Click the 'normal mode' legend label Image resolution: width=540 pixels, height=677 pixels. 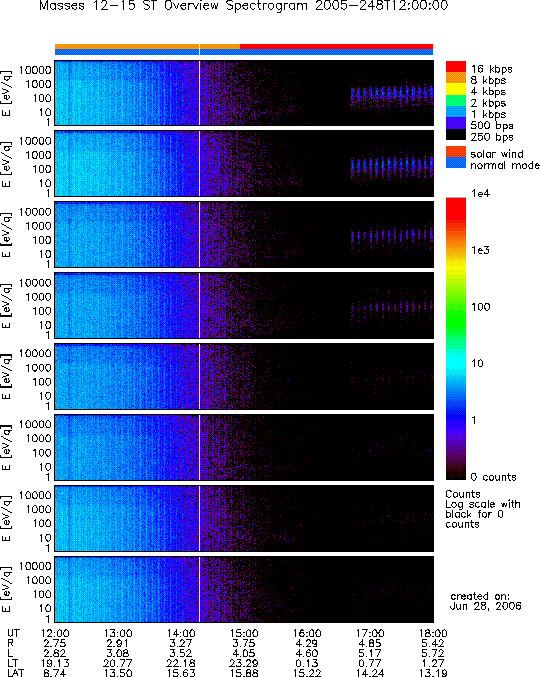click(505, 165)
